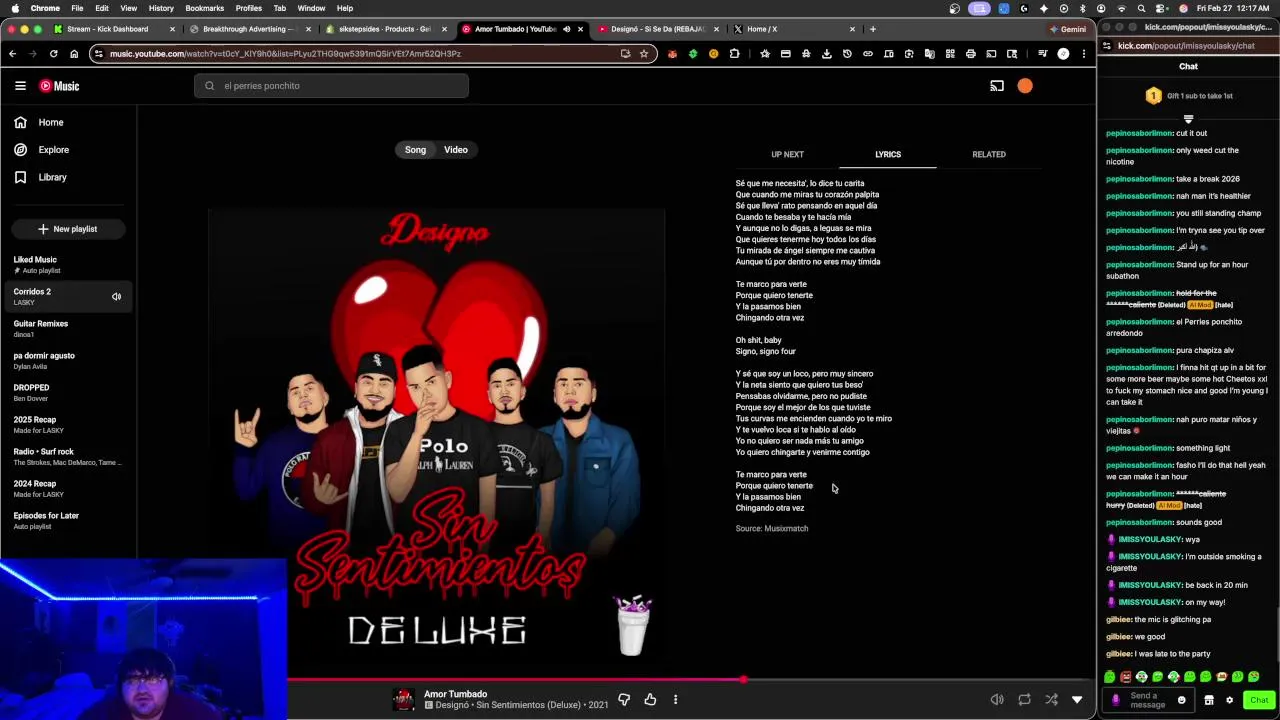Open the 'Radio • Surf rock' playlist

[68, 456]
